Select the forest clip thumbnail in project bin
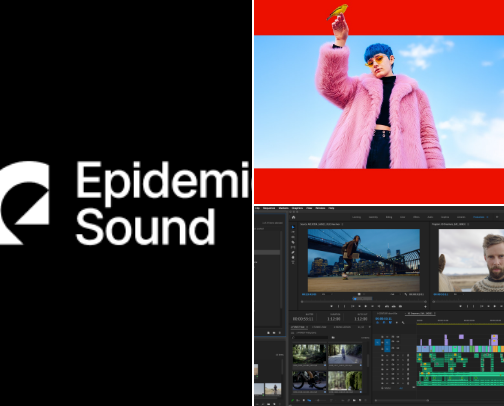 [310, 354]
